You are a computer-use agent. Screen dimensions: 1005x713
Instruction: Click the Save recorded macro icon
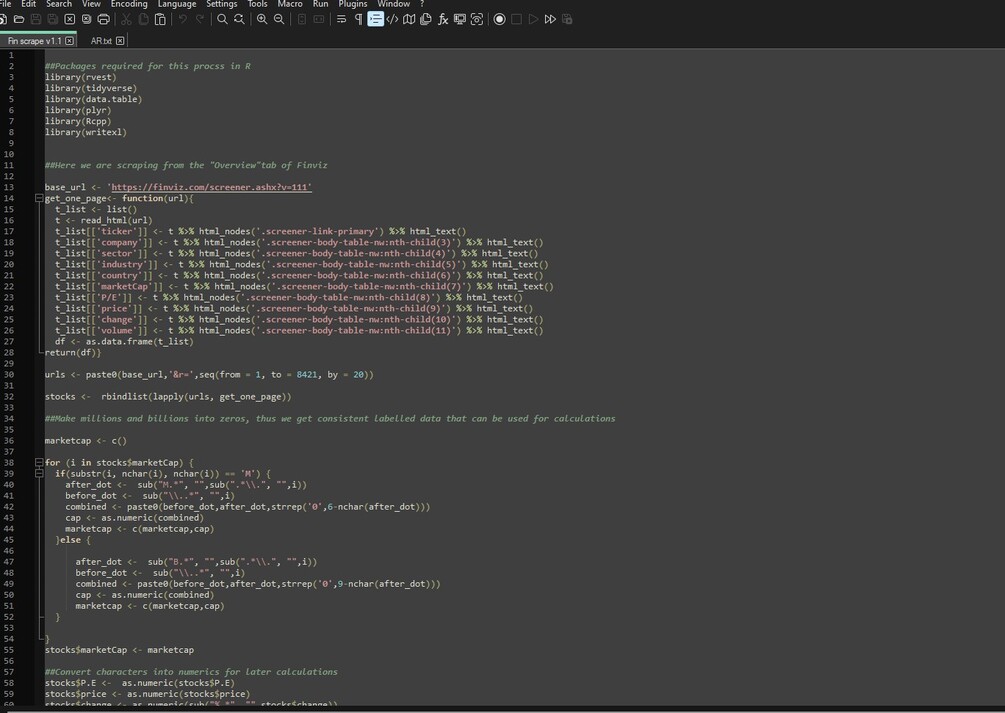(567, 19)
